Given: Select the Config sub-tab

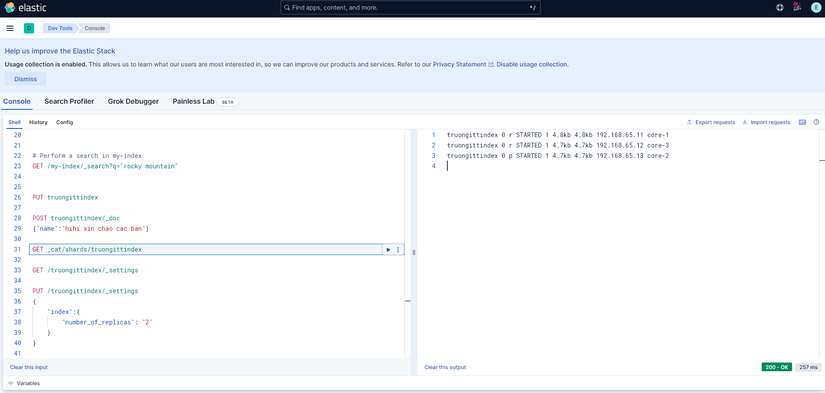Looking at the screenshot, I should click(65, 122).
